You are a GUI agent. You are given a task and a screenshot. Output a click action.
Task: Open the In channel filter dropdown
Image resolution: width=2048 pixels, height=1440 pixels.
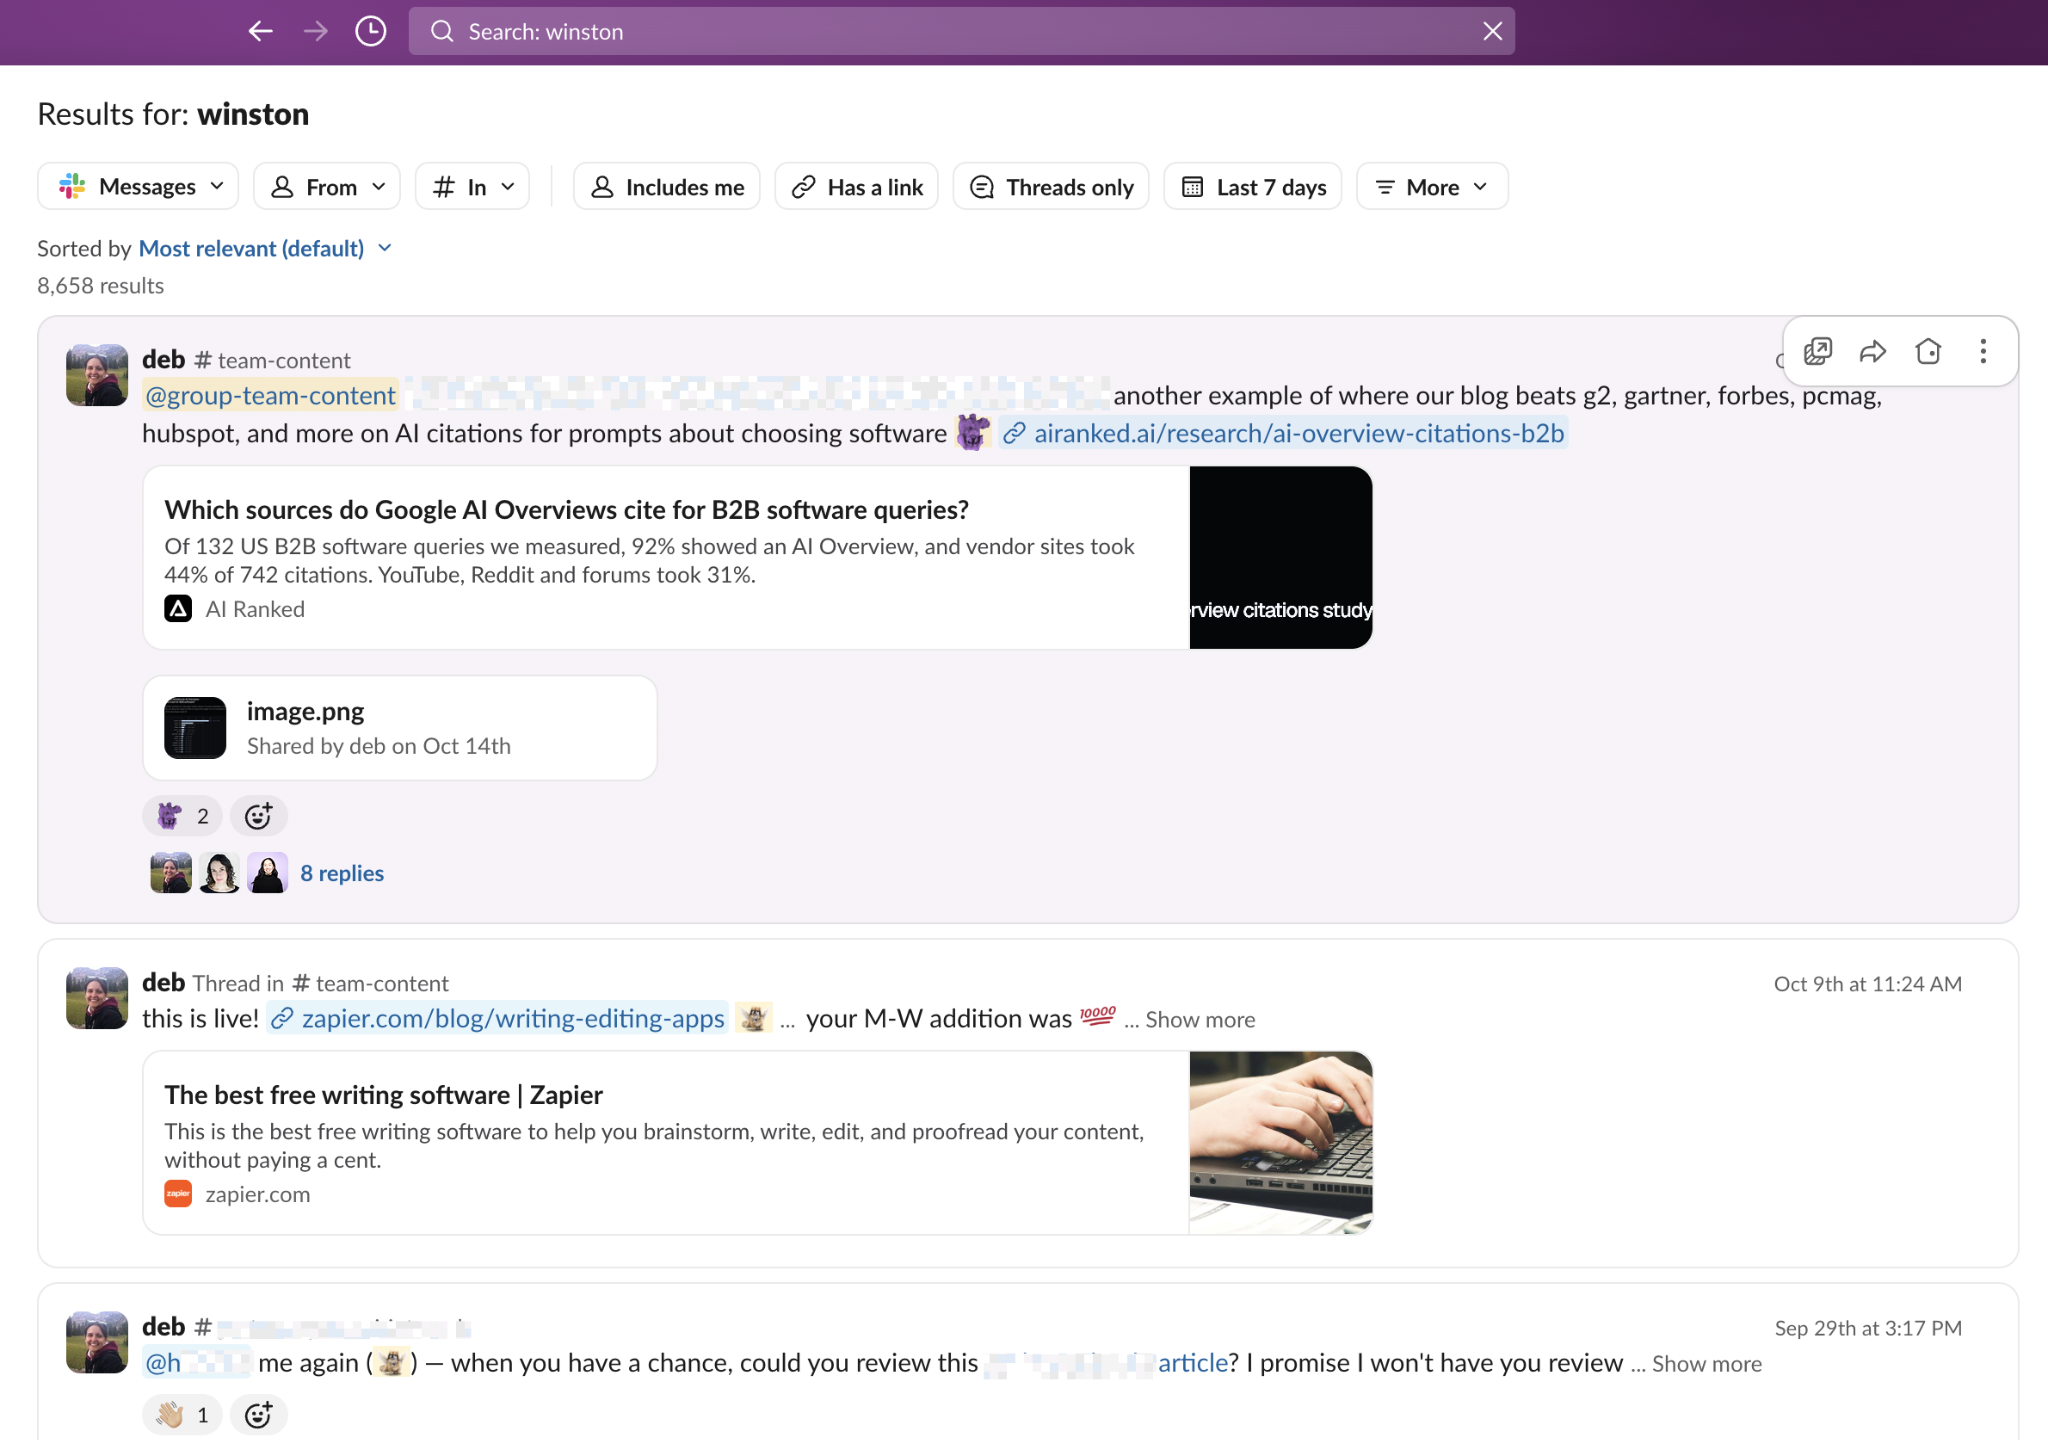(472, 187)
